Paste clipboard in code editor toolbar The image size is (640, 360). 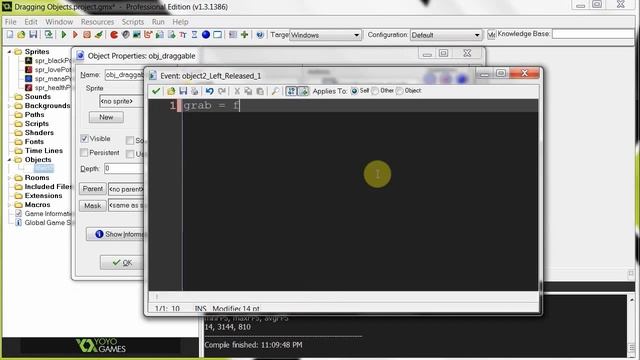260,91
